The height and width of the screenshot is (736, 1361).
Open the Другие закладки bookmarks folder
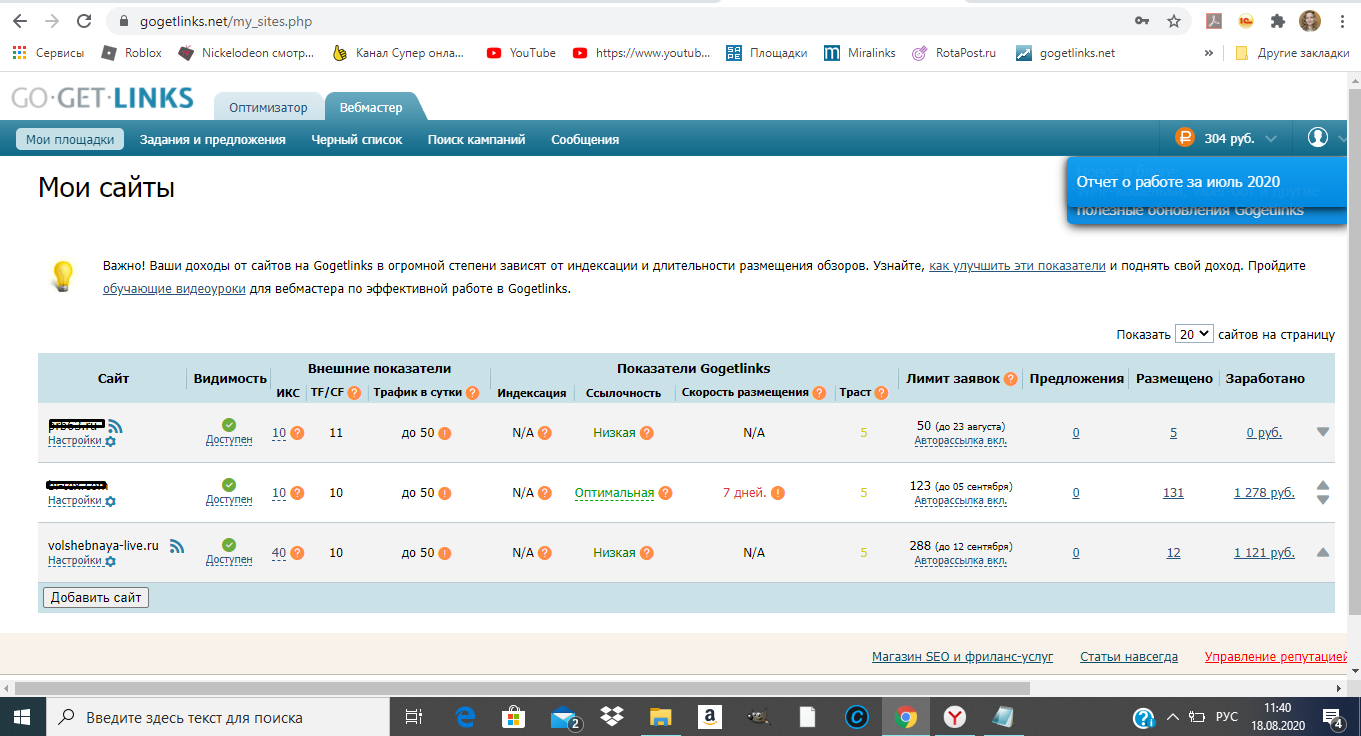[x=1292, y=53]
